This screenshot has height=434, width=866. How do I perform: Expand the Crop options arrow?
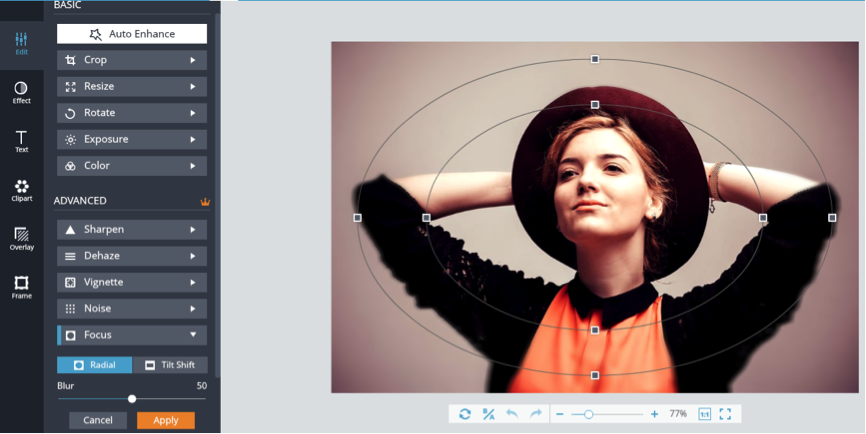193,60
